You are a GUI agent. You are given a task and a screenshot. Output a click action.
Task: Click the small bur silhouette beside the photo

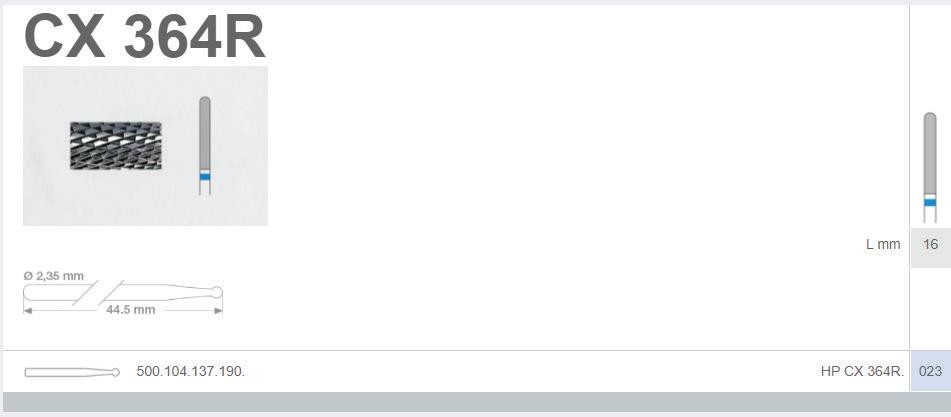[205, 145]
